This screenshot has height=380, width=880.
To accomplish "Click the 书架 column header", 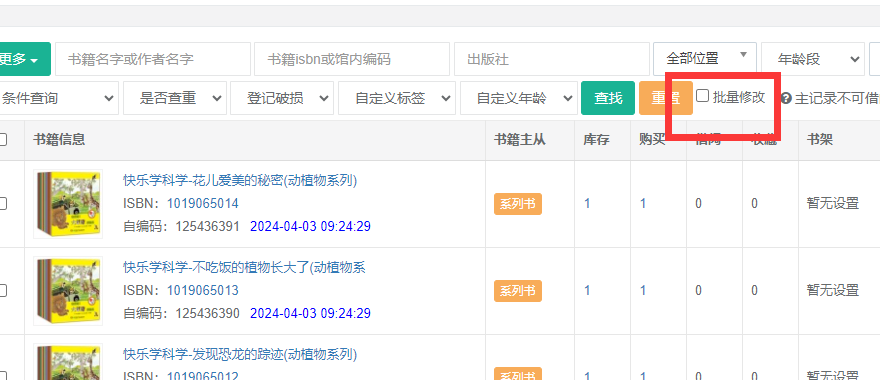I will pyautogui.click(x=820, y=139).
